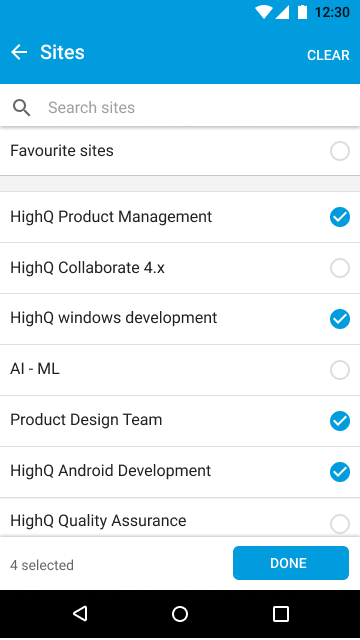
Task: Tap the cellular signal icon
Action: coord(282,12)
